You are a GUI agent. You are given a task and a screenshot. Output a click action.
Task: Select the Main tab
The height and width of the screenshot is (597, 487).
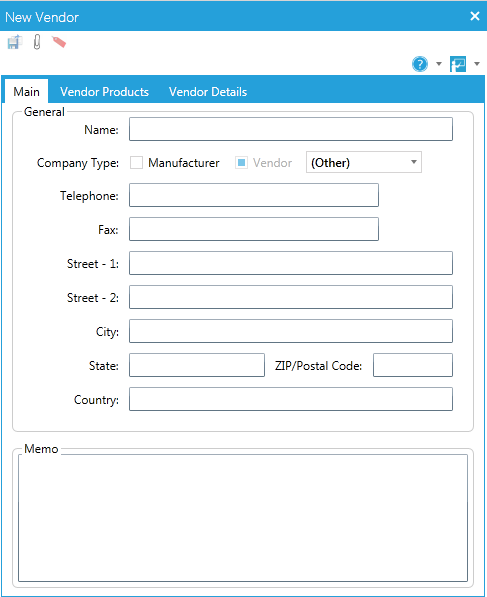click(x=26, y=92)
